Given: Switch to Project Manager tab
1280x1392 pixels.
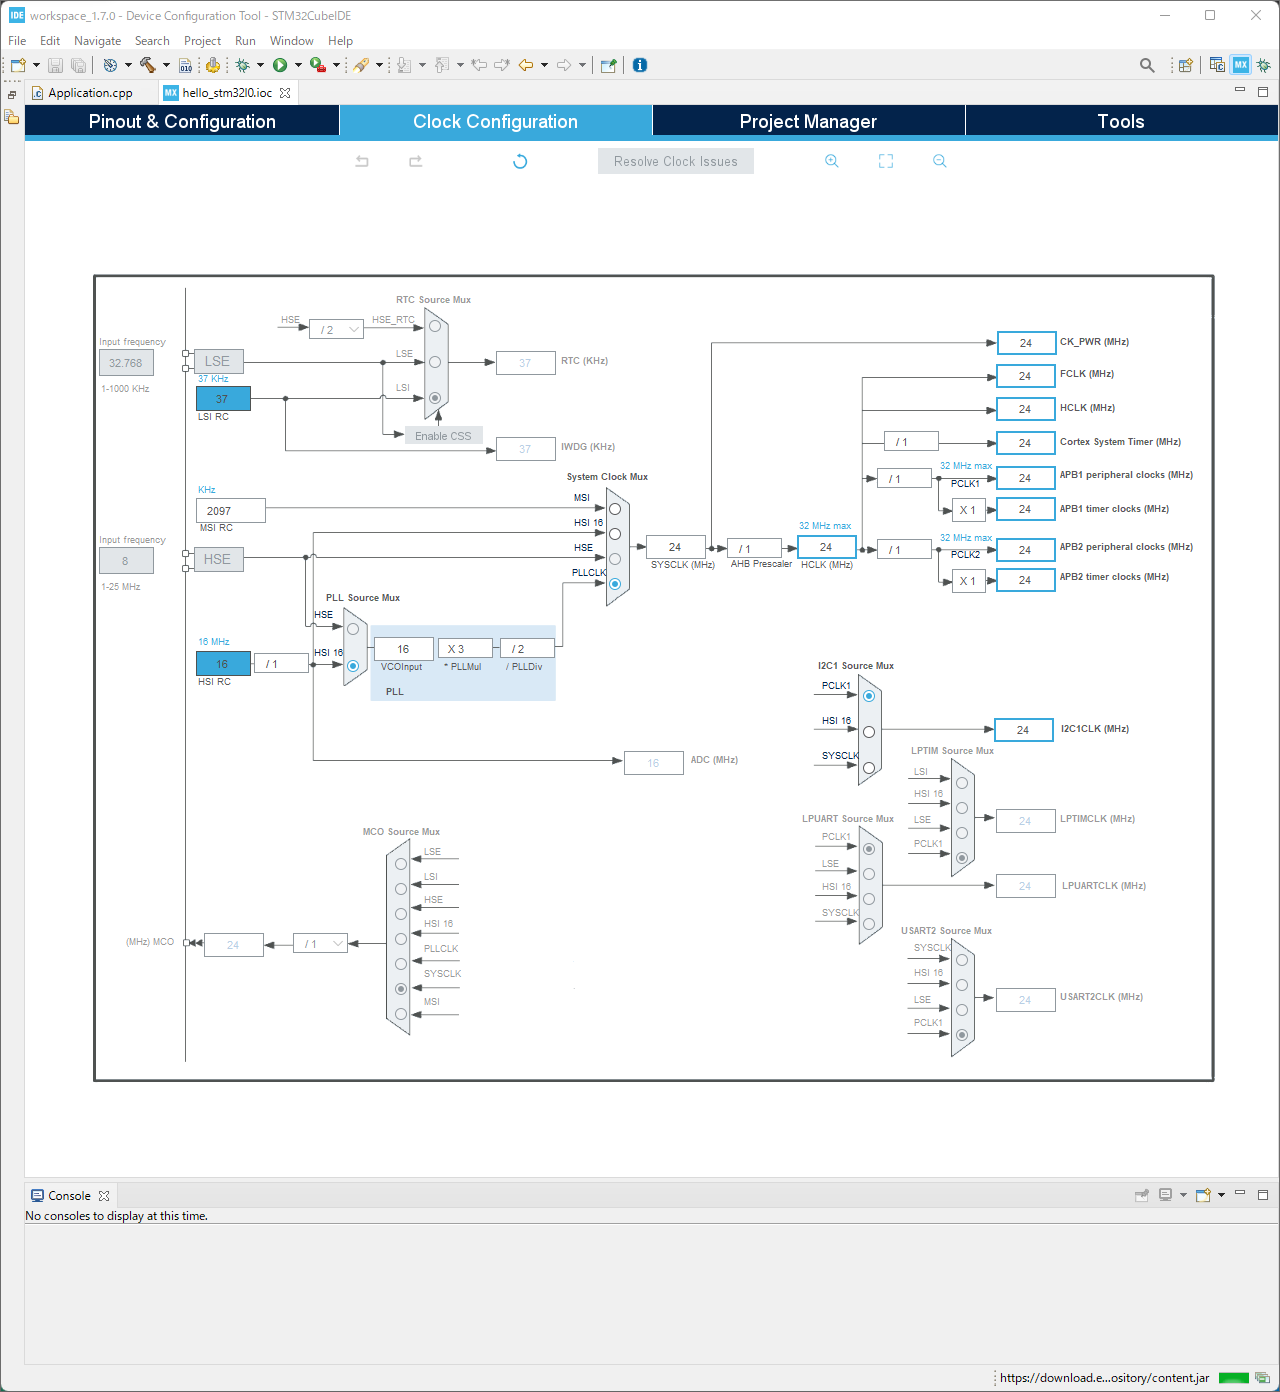Looking at the screenshot, I should [x=808, y=121].
